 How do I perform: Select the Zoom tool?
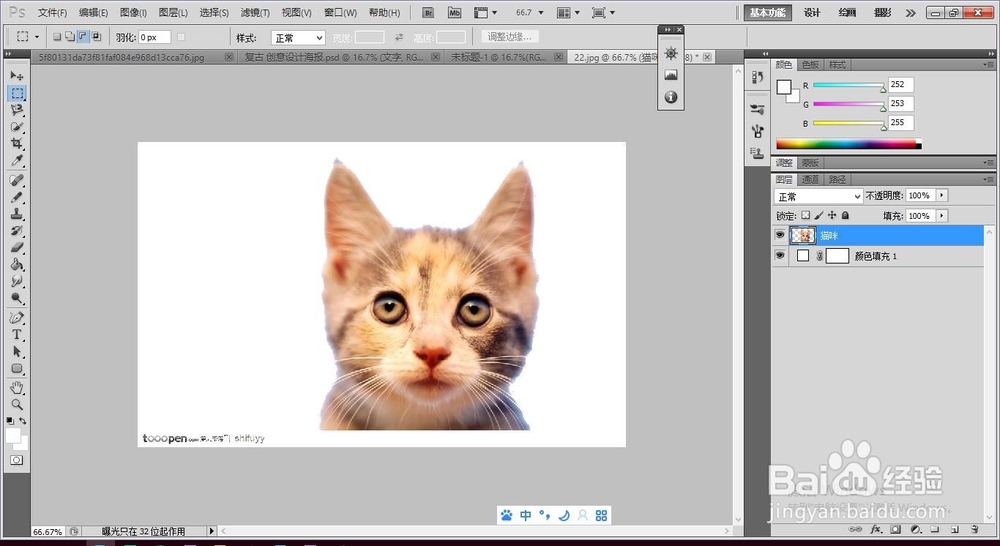point(17,404)
